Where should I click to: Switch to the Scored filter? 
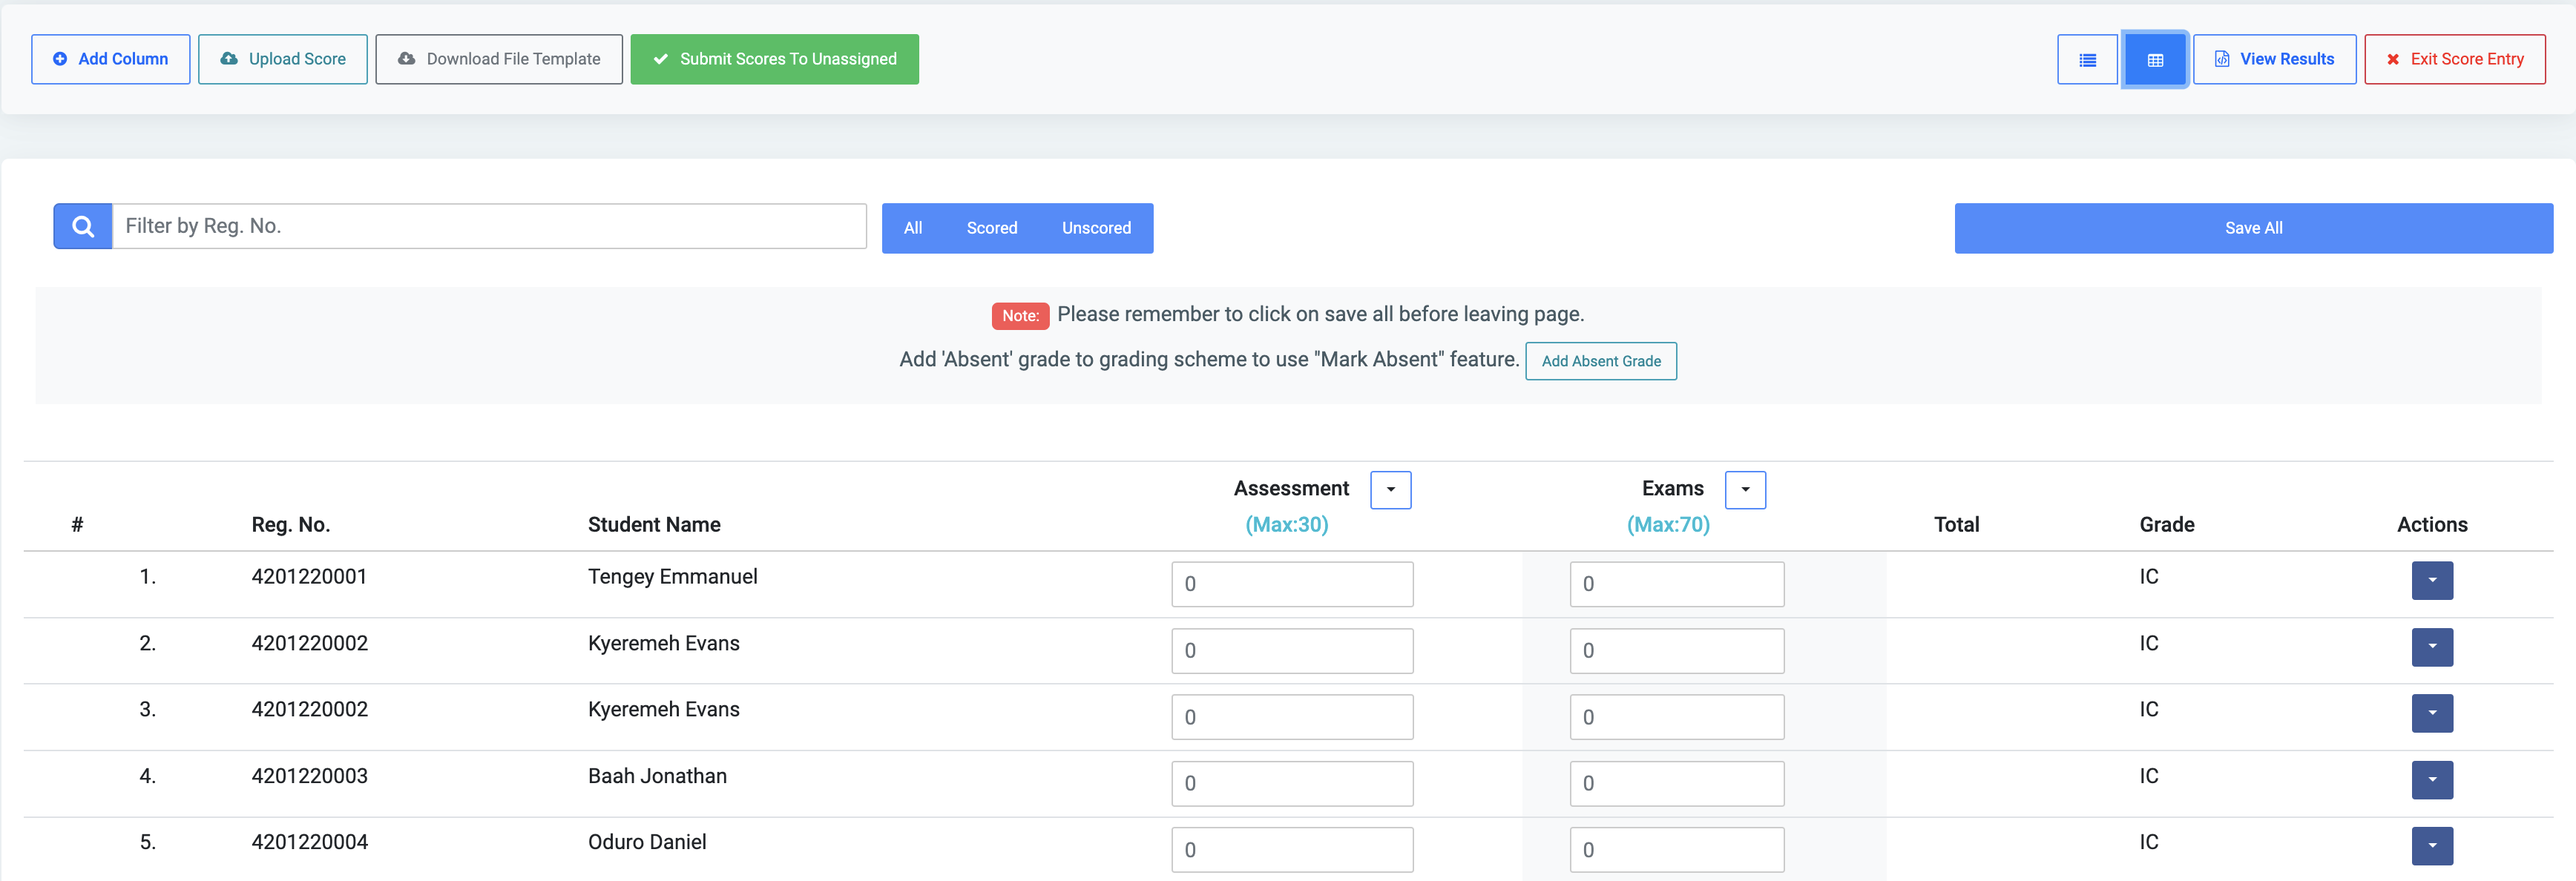pos(991,228)
